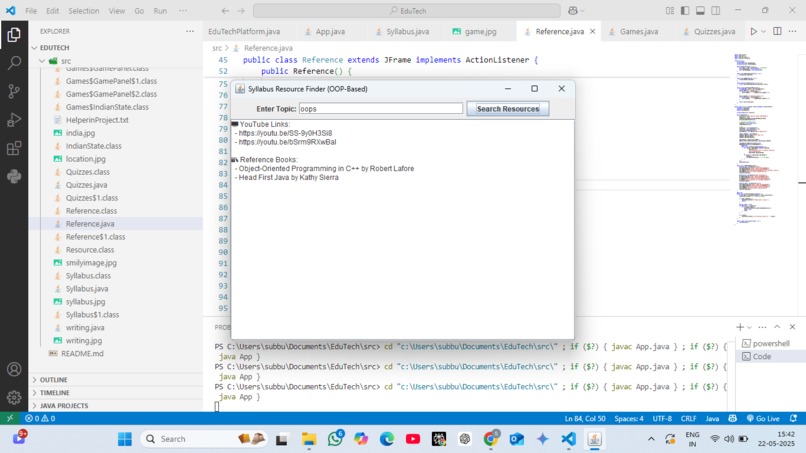Screen dimensions: 806x453
Task: Split the editor to the right
Action: [x=777, y=31]
